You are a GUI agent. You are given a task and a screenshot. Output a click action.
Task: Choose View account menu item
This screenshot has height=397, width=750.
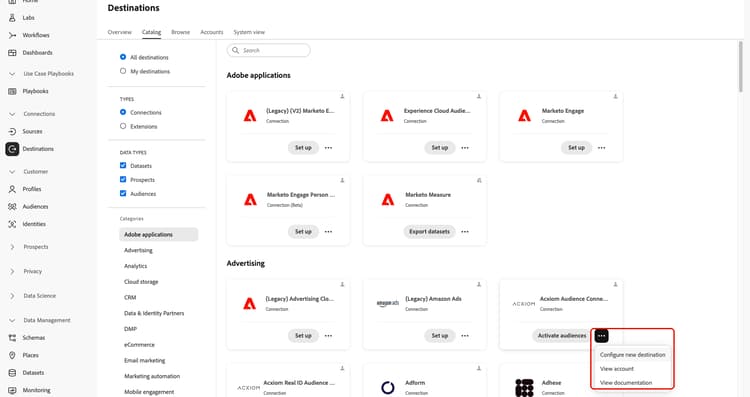[x=617, y=369]
